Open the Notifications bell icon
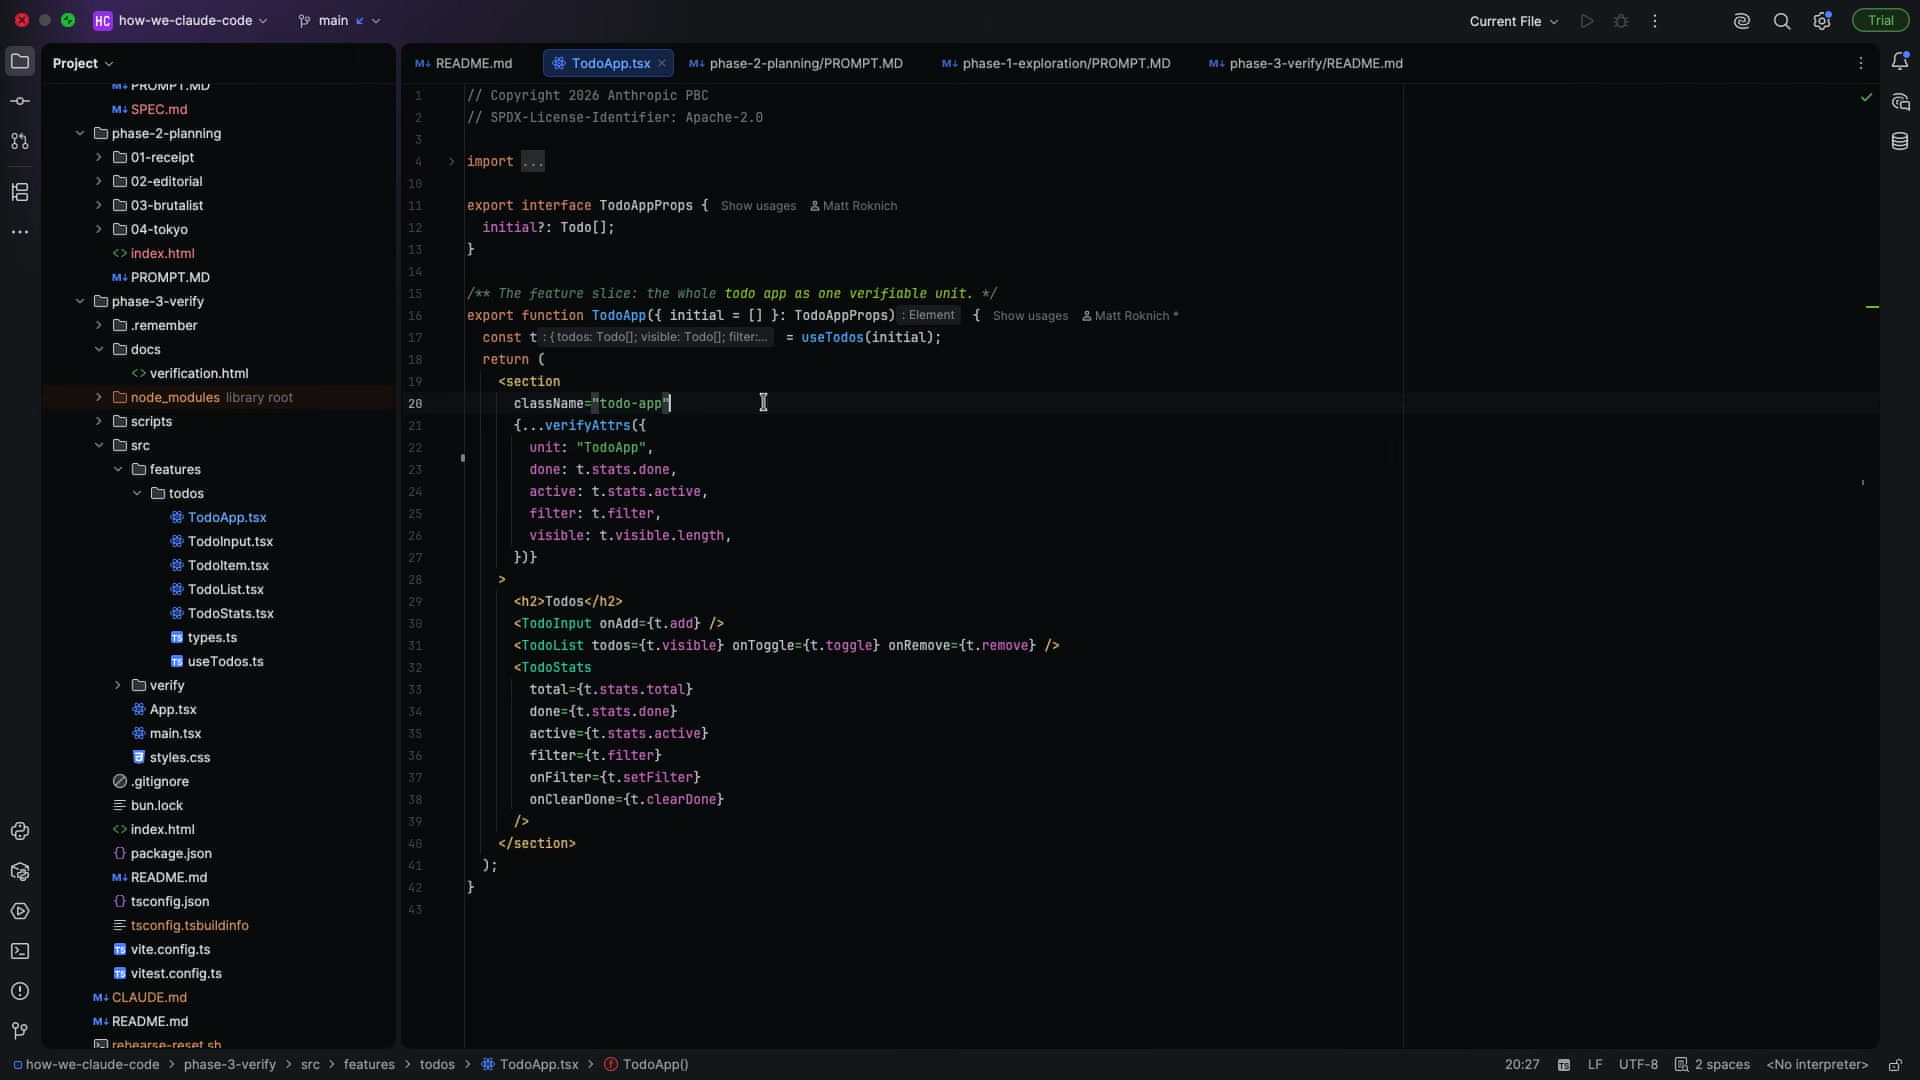1920x1080 pixels. (x=1900, y=61)
